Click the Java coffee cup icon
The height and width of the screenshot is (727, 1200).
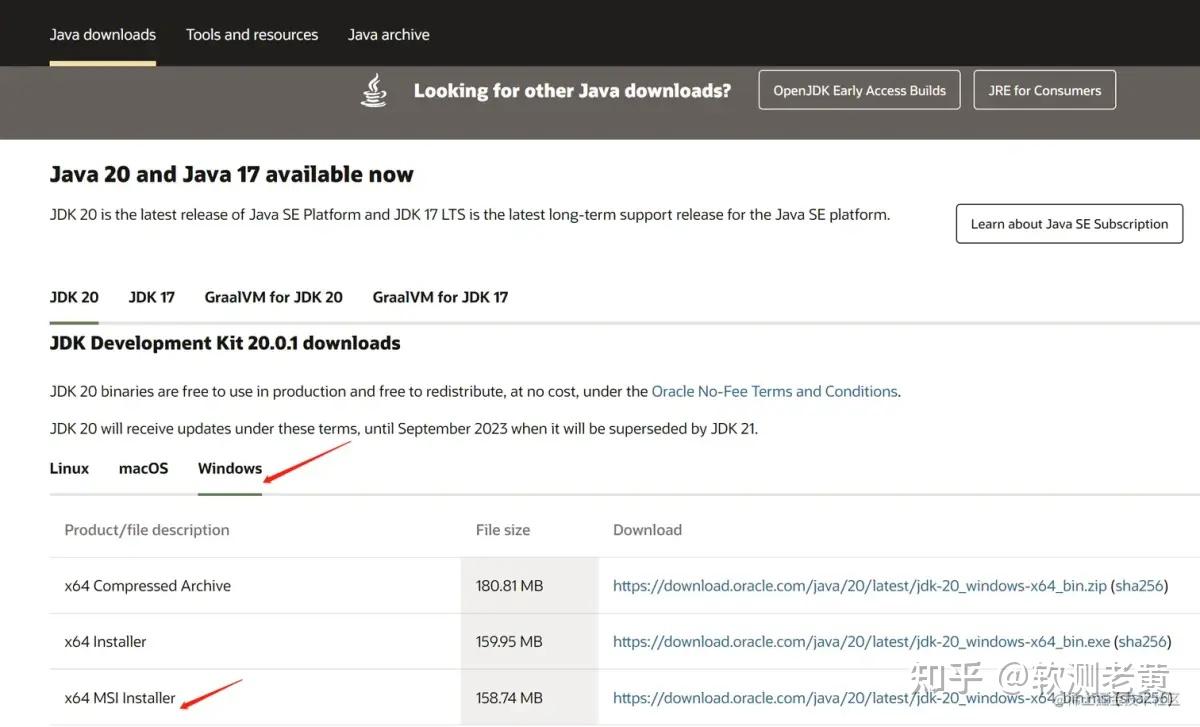374,90
